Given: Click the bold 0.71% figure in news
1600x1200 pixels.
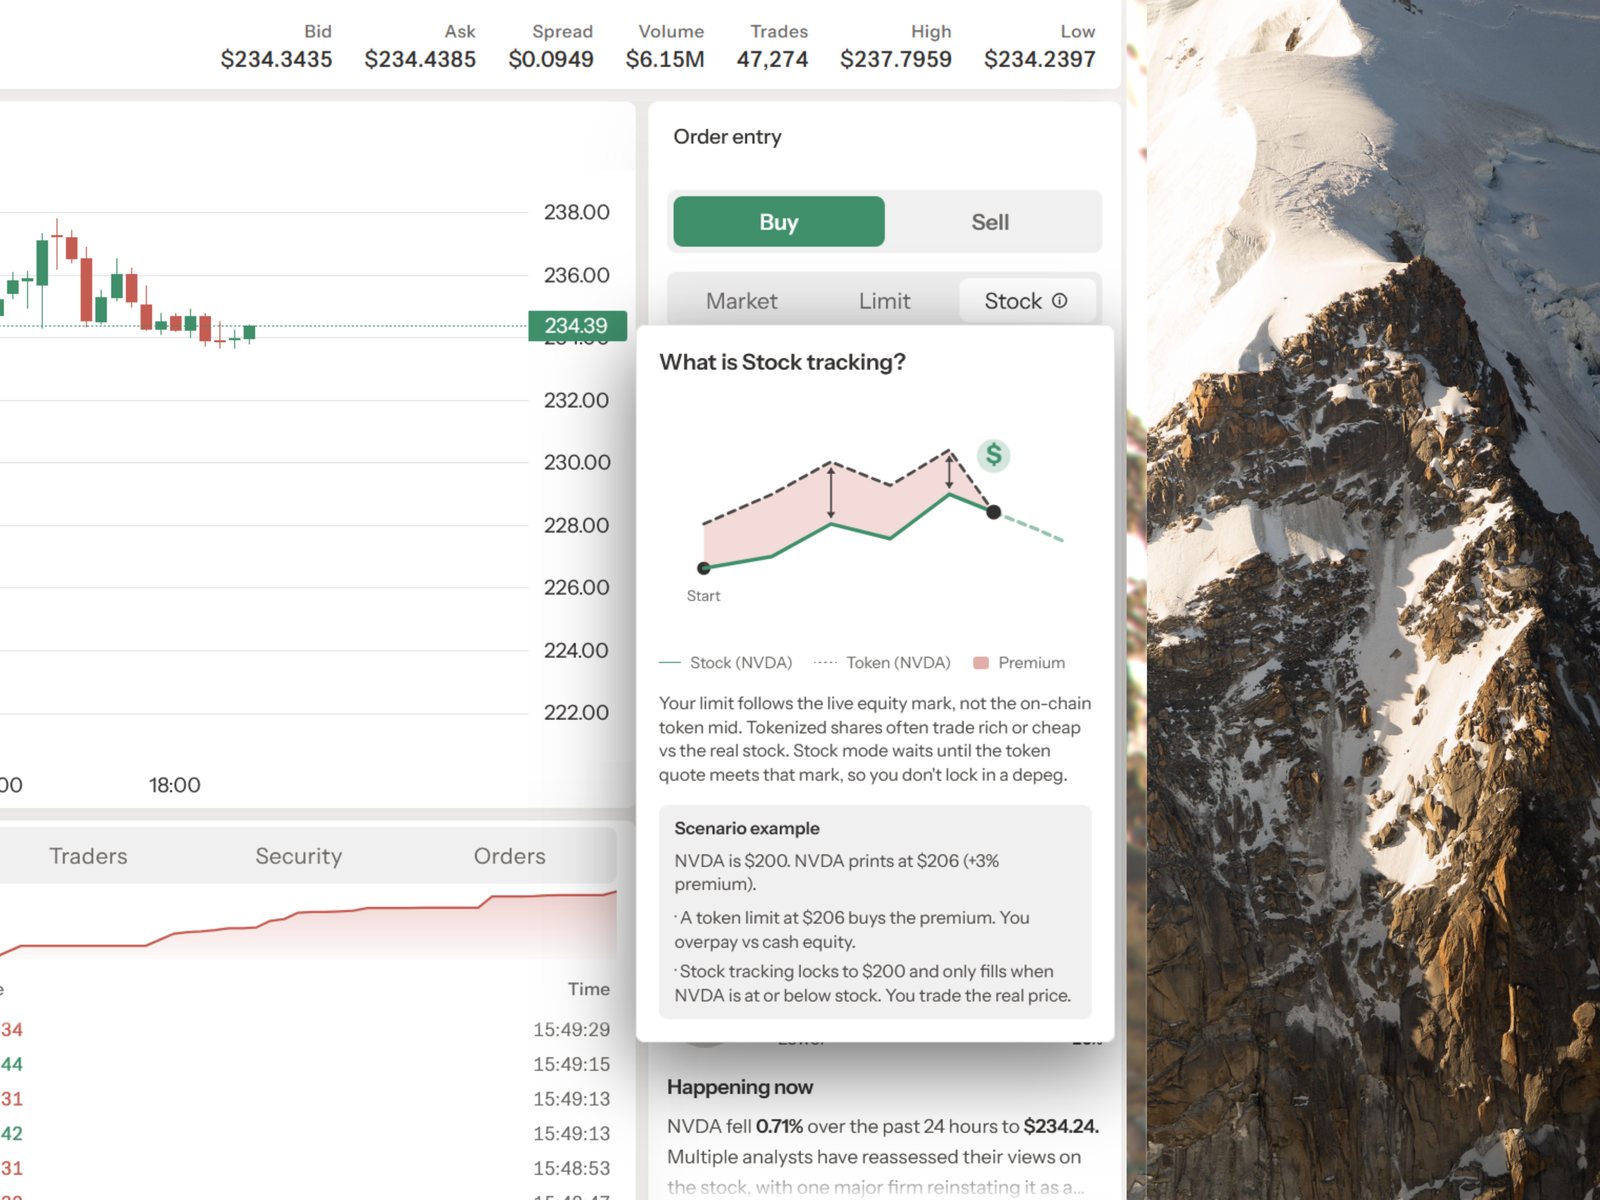Looking at the screenshot, I should pyautogui.click(x=780, y=1126).
